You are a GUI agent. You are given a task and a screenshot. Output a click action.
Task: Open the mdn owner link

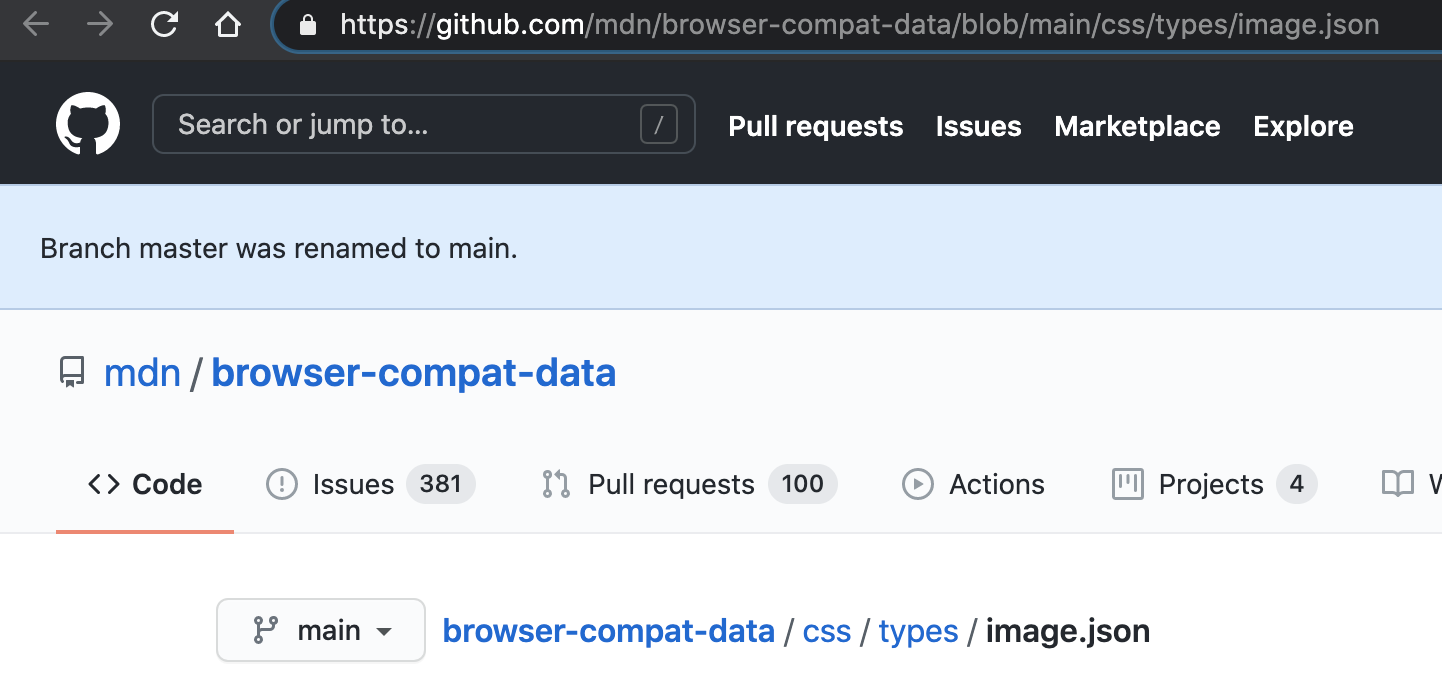[142, 373]
